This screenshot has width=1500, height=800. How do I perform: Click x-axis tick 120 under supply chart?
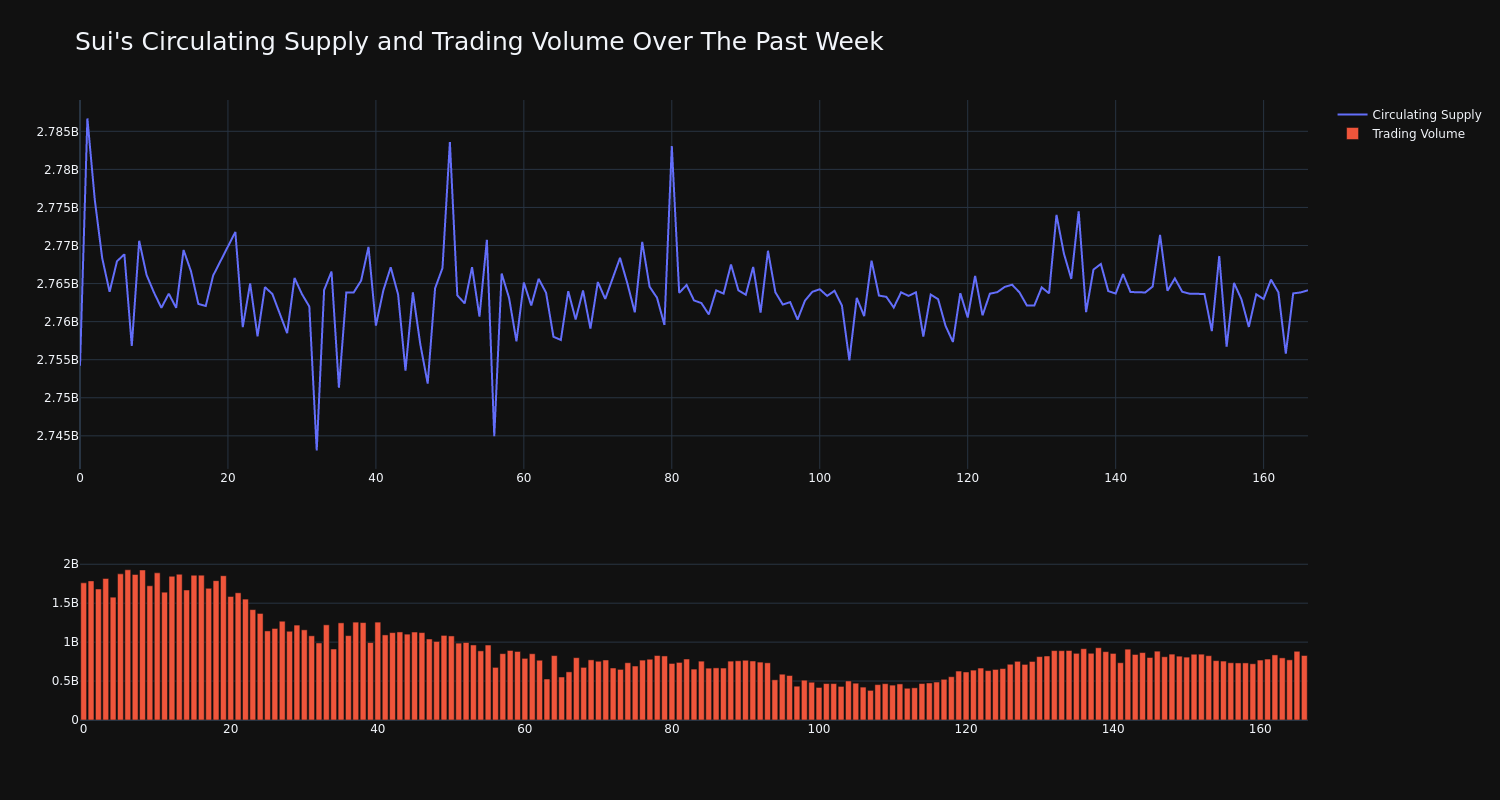[x=968, y=478]
